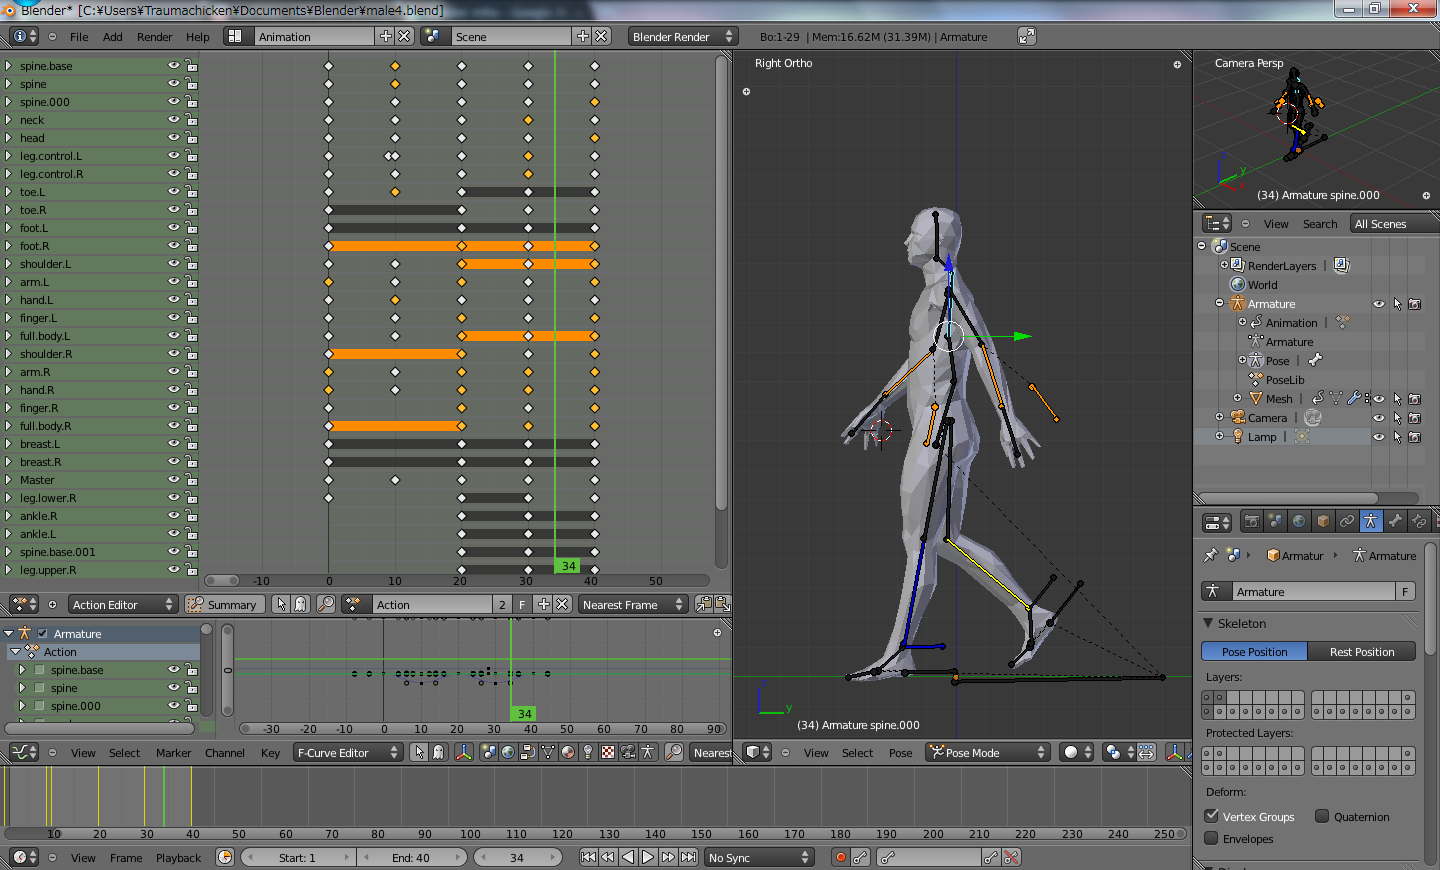Click the Search button in outliner header
Viewport: 1440px width, 870px height.
tap(1320, 224)
